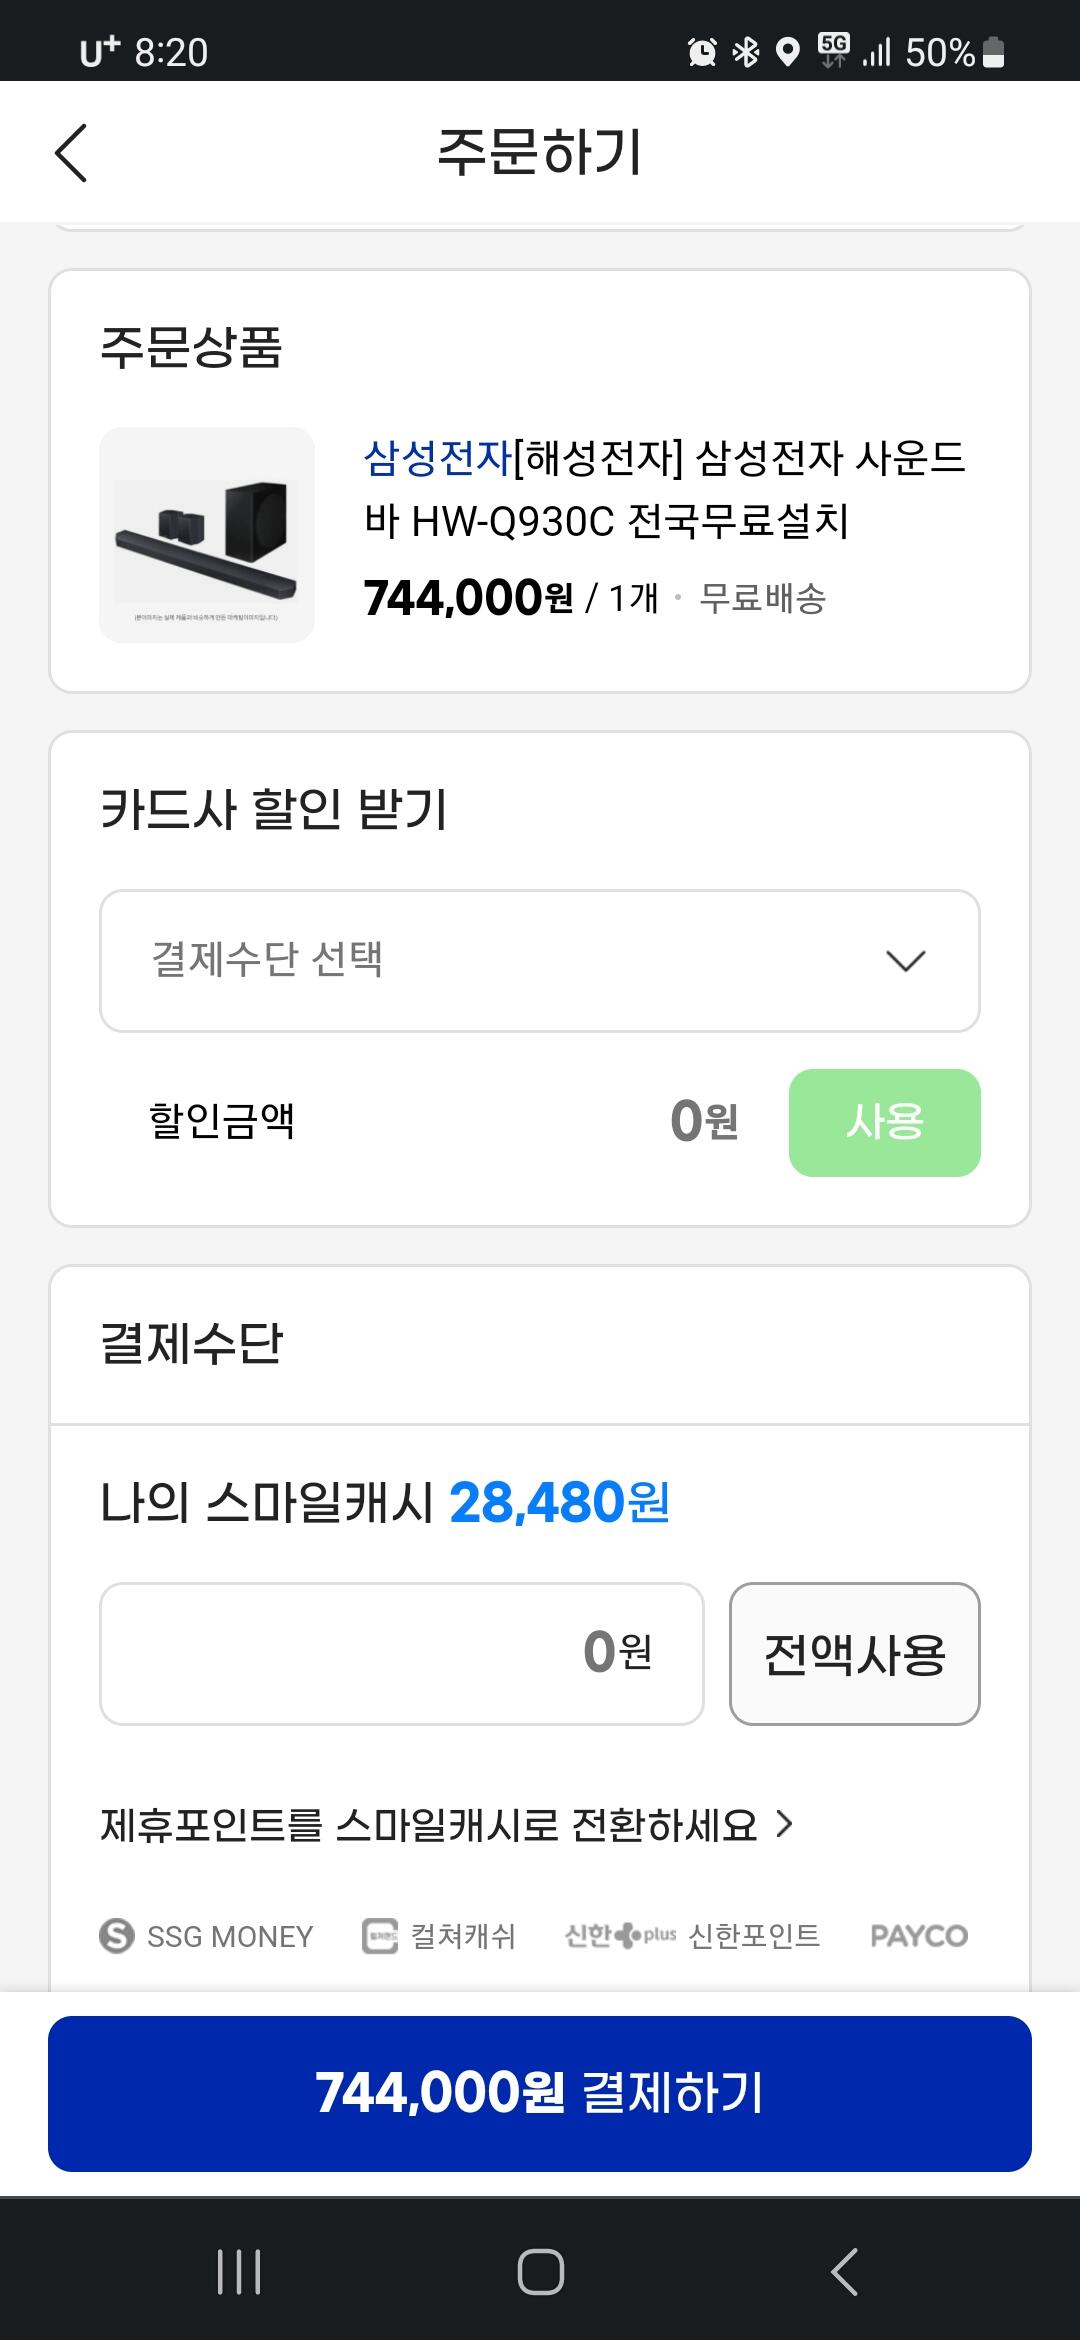Tap the Android home button
This screenshot has width=1080, height=2340.
pyautogui.click(x=540, y=2272)
